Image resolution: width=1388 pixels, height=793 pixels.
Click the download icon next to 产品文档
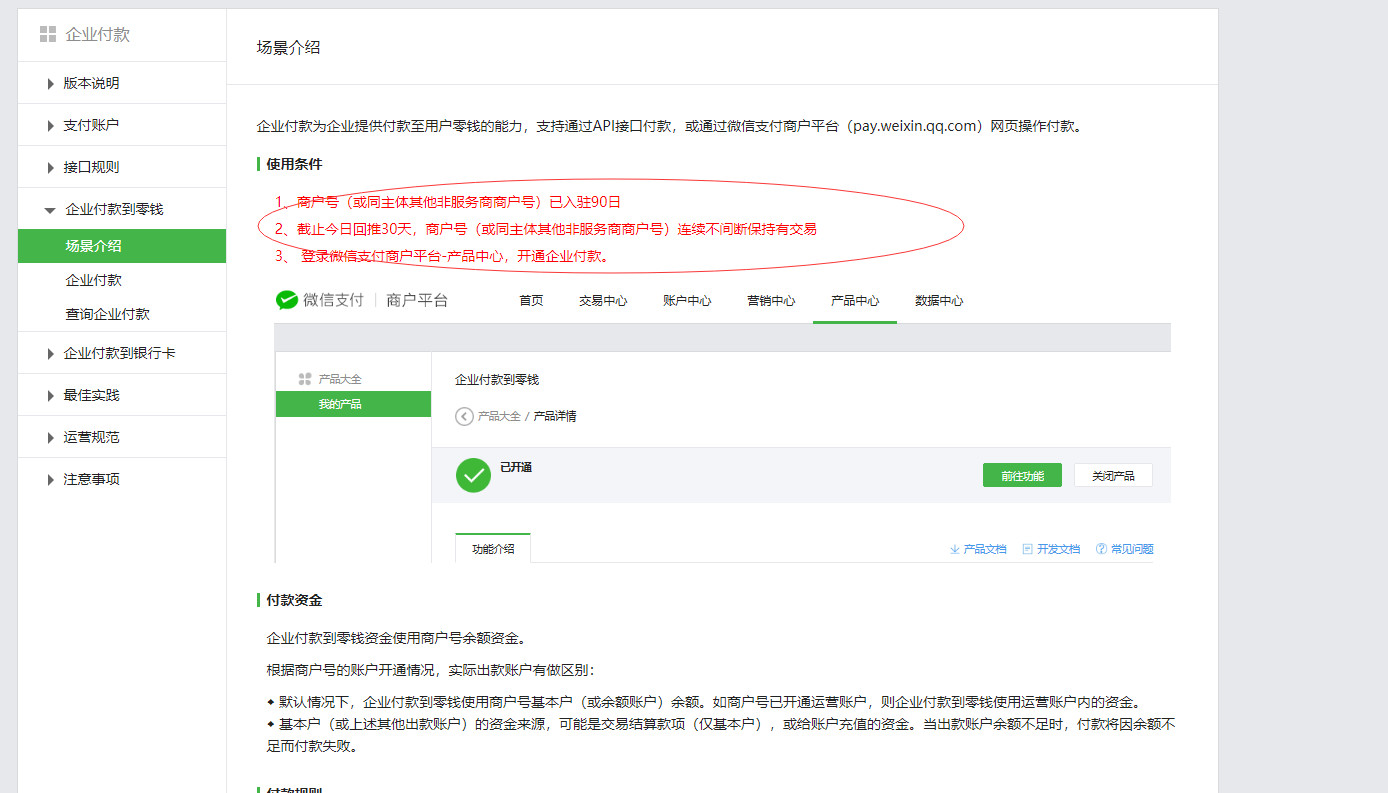955,549
